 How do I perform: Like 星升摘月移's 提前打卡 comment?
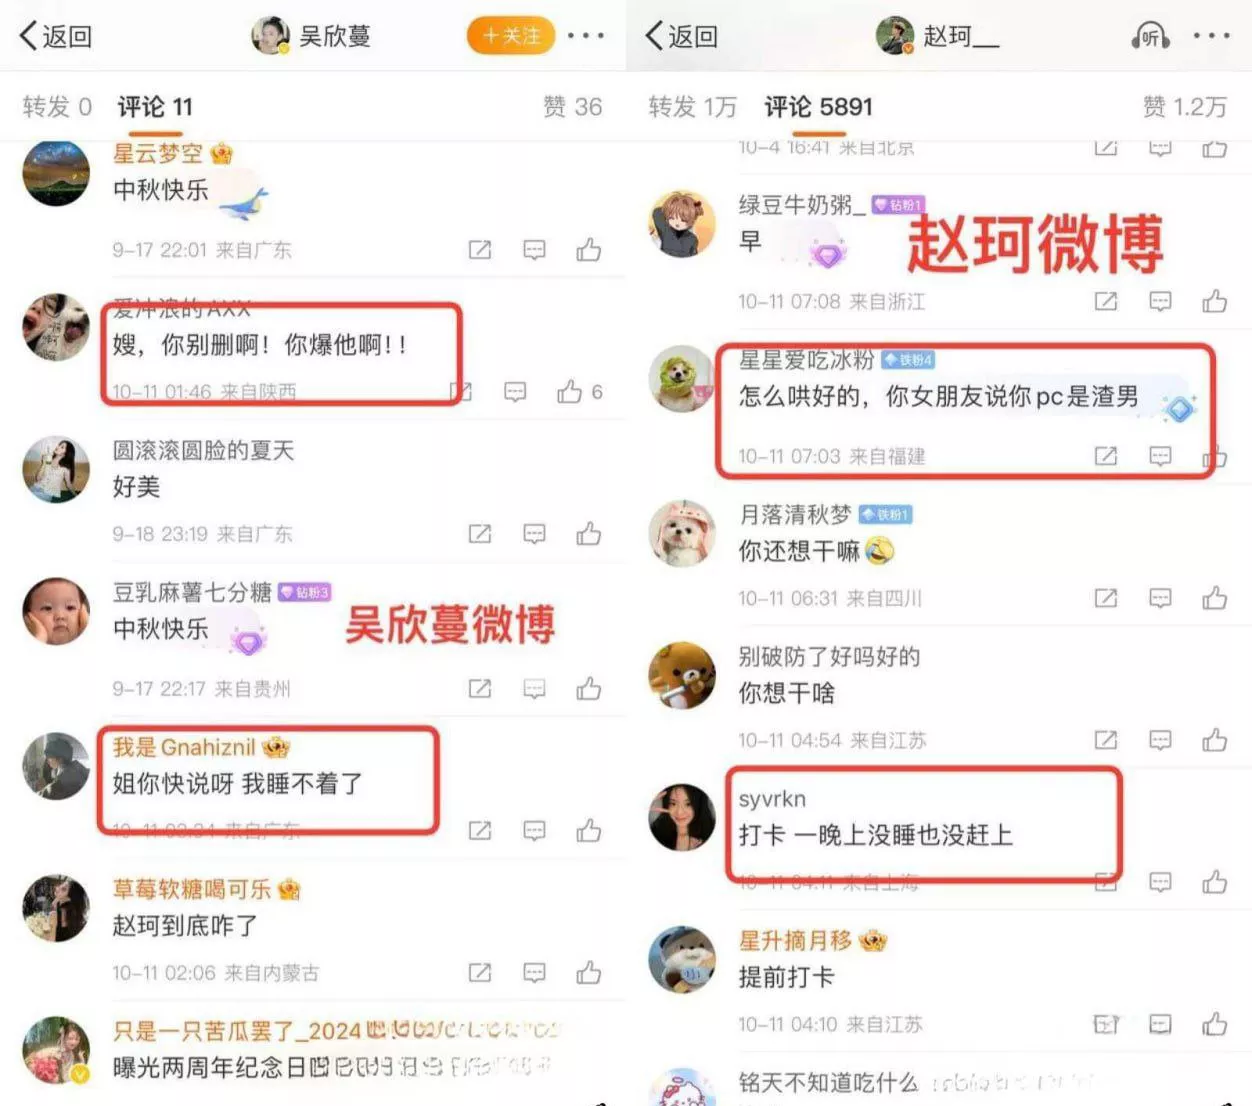[1215, 1024]
